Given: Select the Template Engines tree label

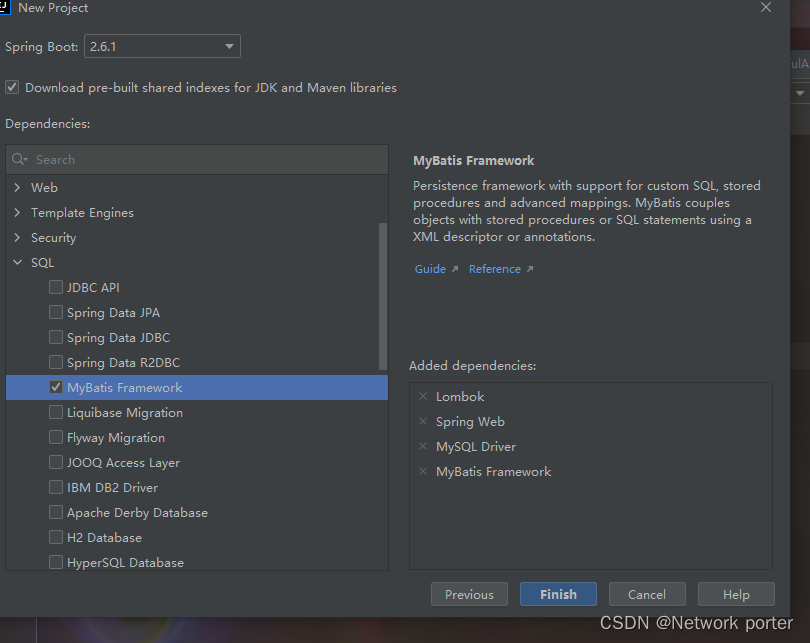Looking at the screenshot, I should click(82, 213).
